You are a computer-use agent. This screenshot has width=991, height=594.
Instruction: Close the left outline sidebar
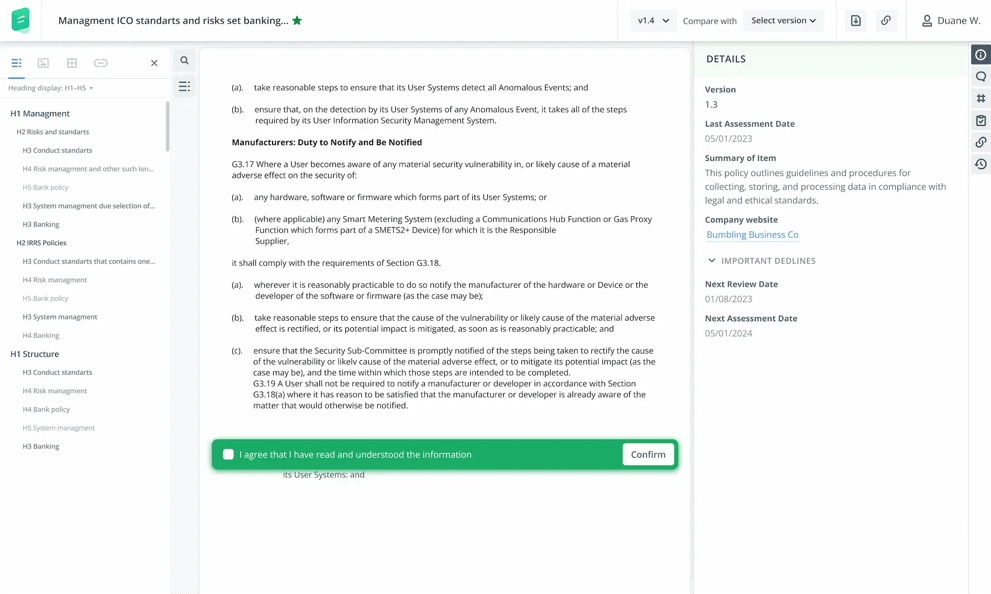(x=154, y=63)
